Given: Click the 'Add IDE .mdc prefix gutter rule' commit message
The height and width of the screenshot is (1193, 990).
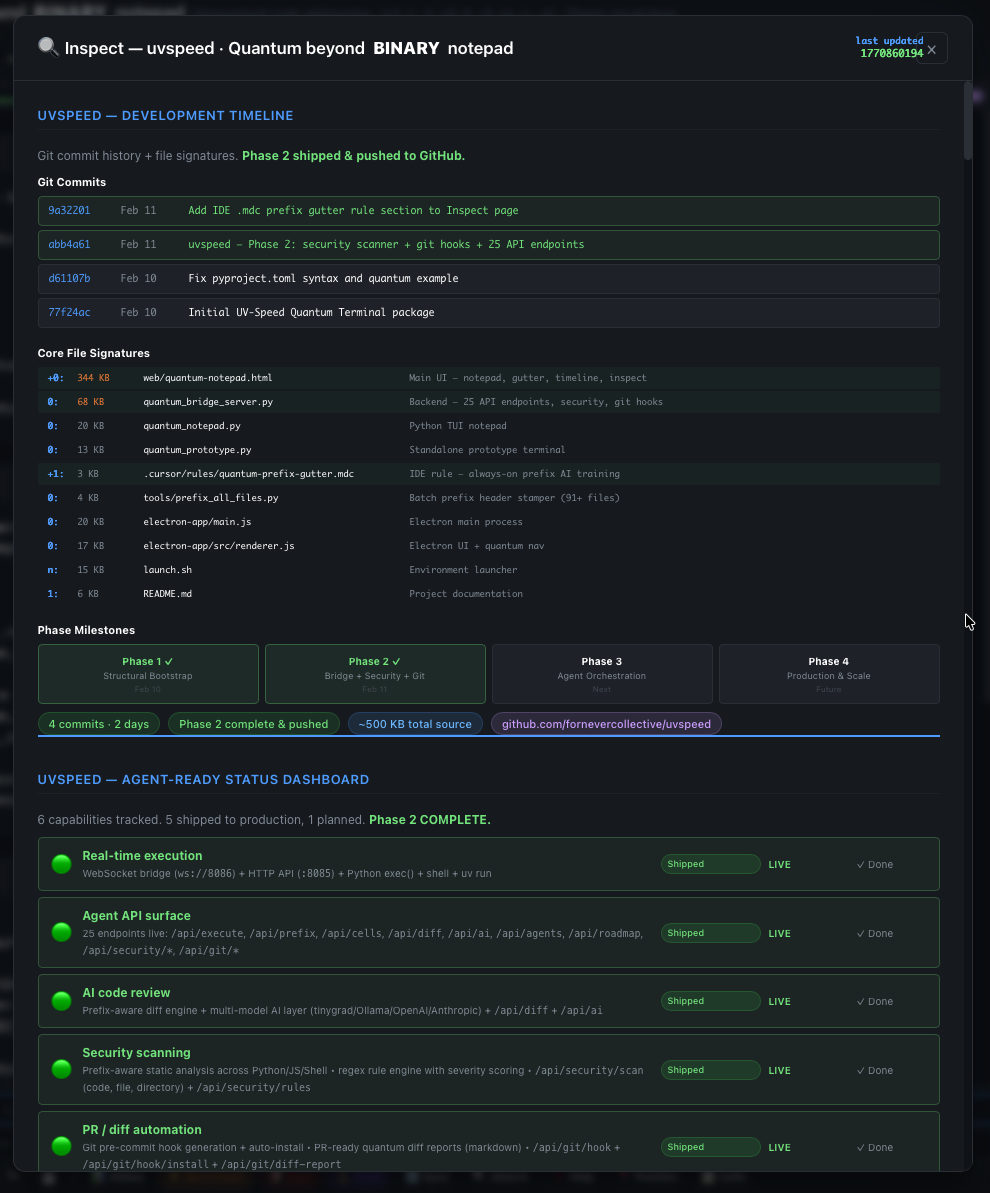Looking at the screenshot, I should [353, 211].
